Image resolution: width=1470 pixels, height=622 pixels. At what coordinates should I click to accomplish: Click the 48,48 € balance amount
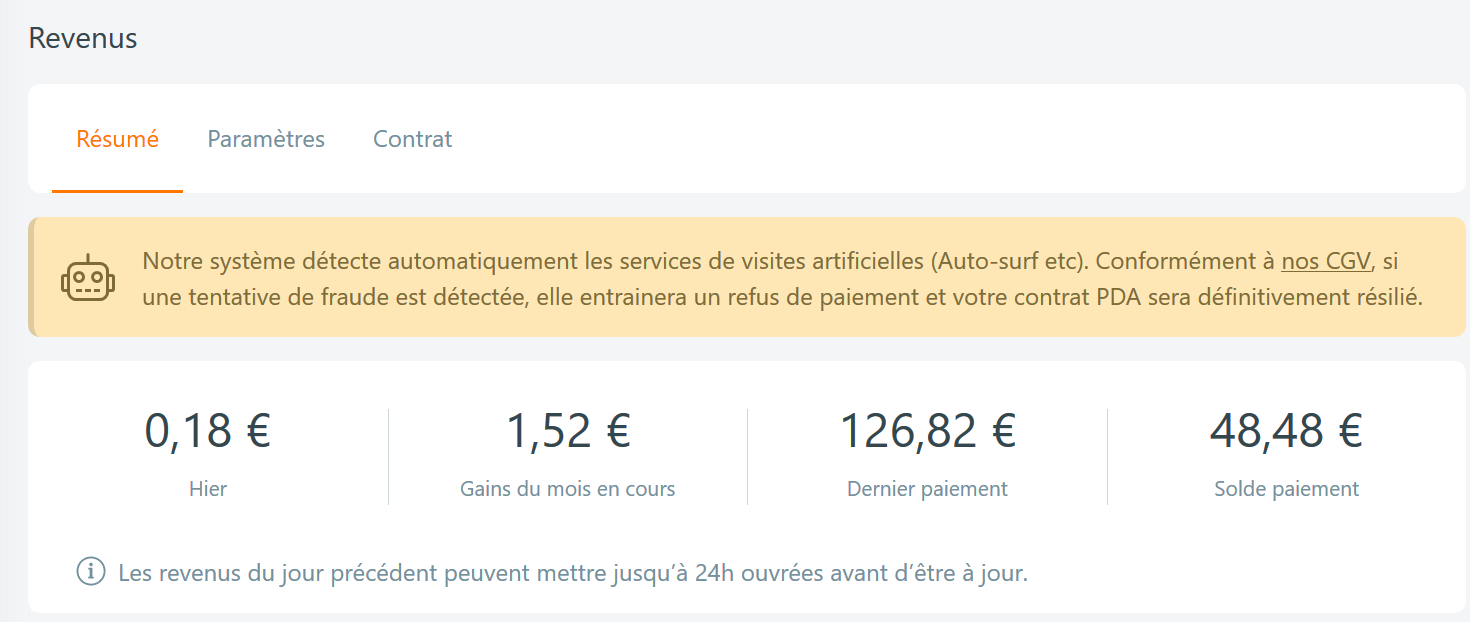click(1286, 431)
